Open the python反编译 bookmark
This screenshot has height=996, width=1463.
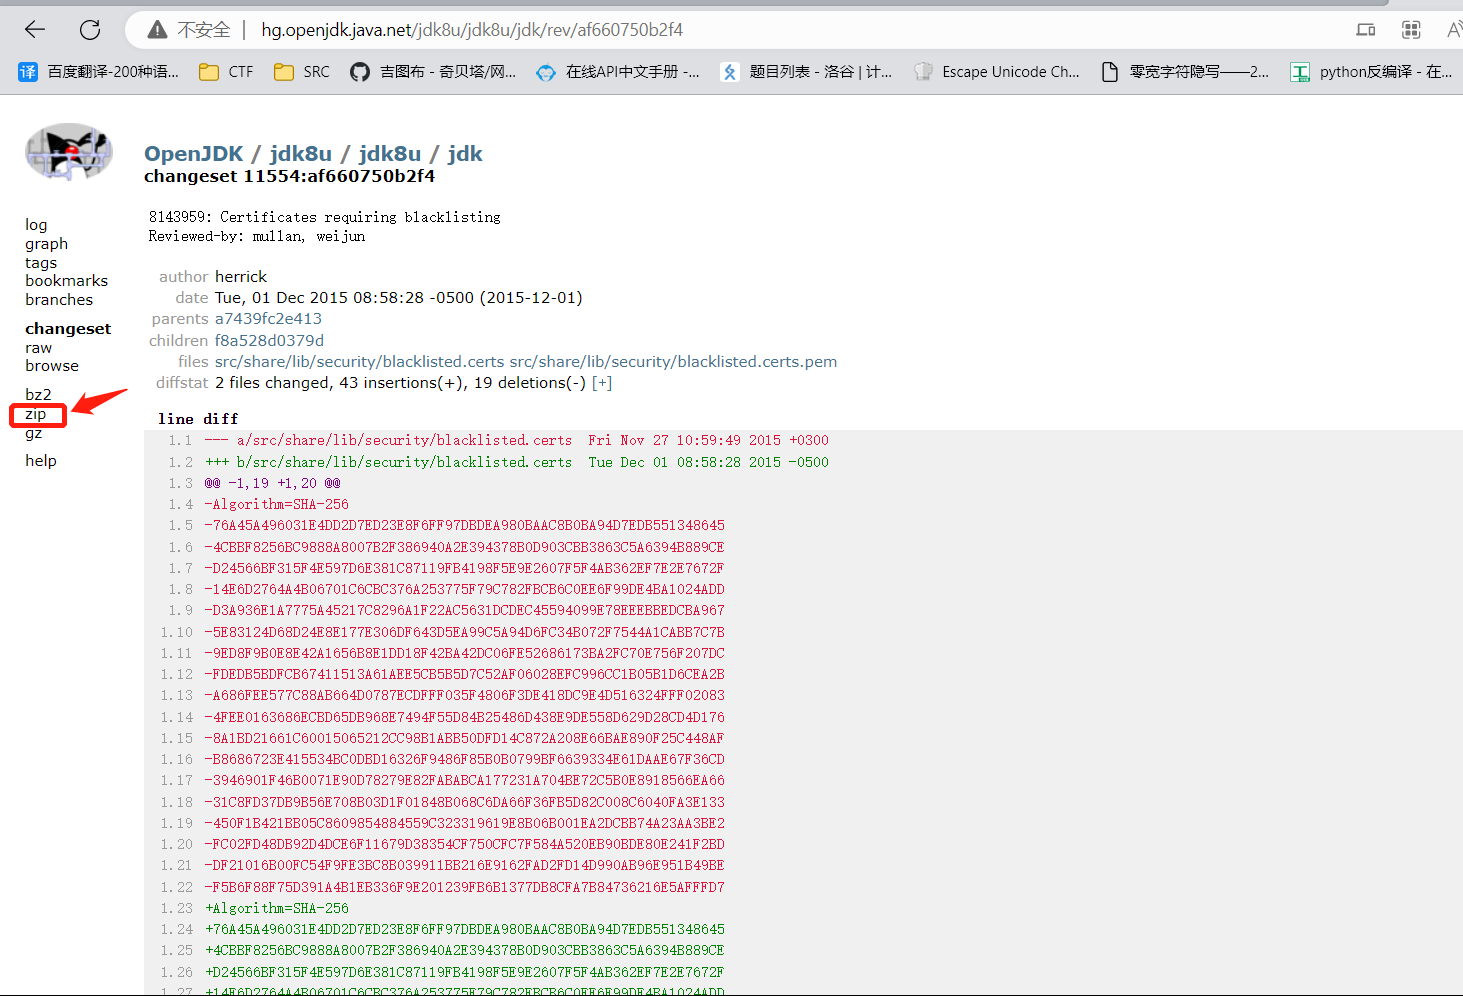(1371, 72)
